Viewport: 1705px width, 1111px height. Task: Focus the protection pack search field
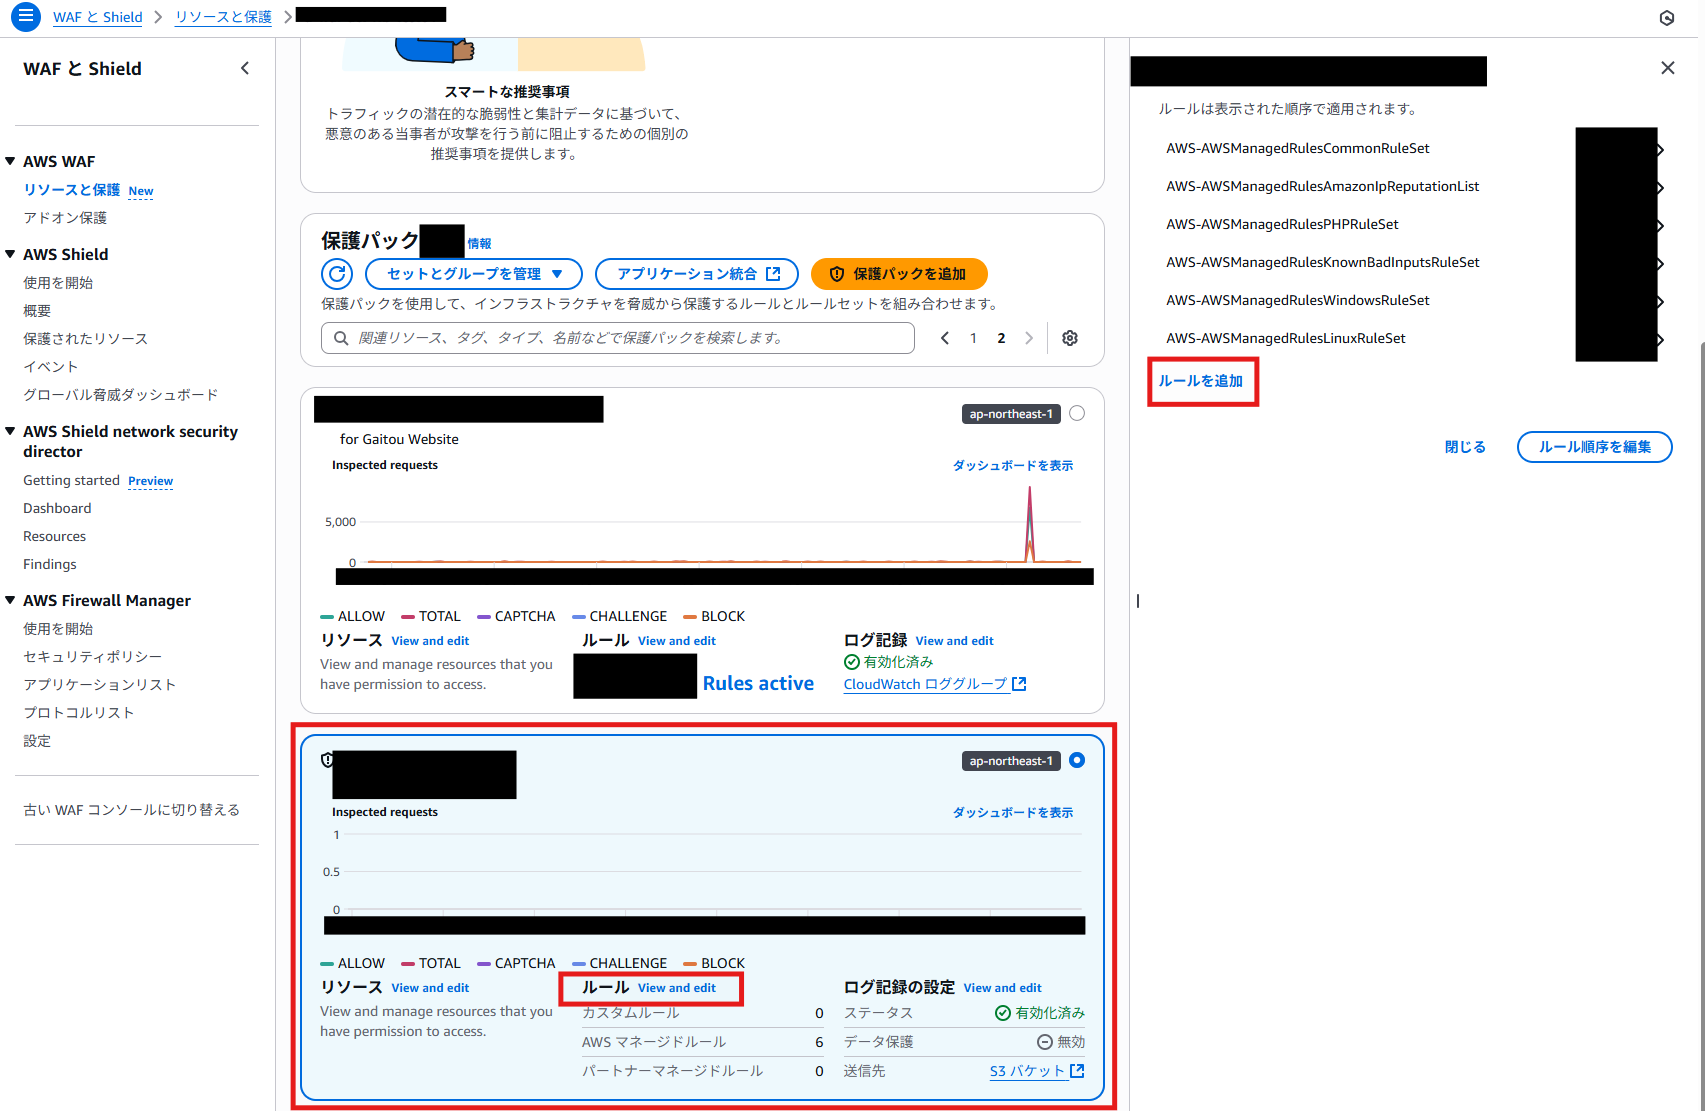[x=618, y=338]
